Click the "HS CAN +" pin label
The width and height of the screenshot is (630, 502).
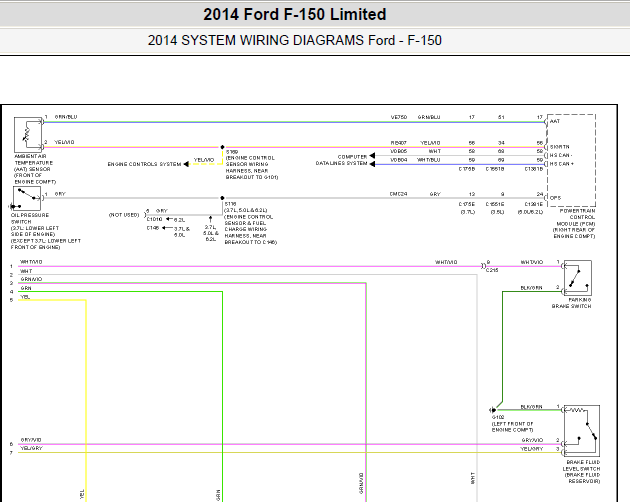pyautogui.click(x=562, y=164)
